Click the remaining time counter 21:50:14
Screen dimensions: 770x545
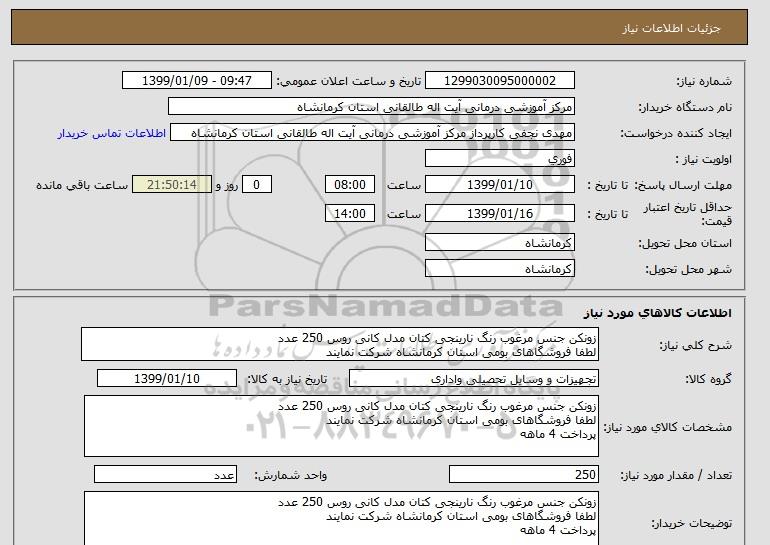click(172, 185)
